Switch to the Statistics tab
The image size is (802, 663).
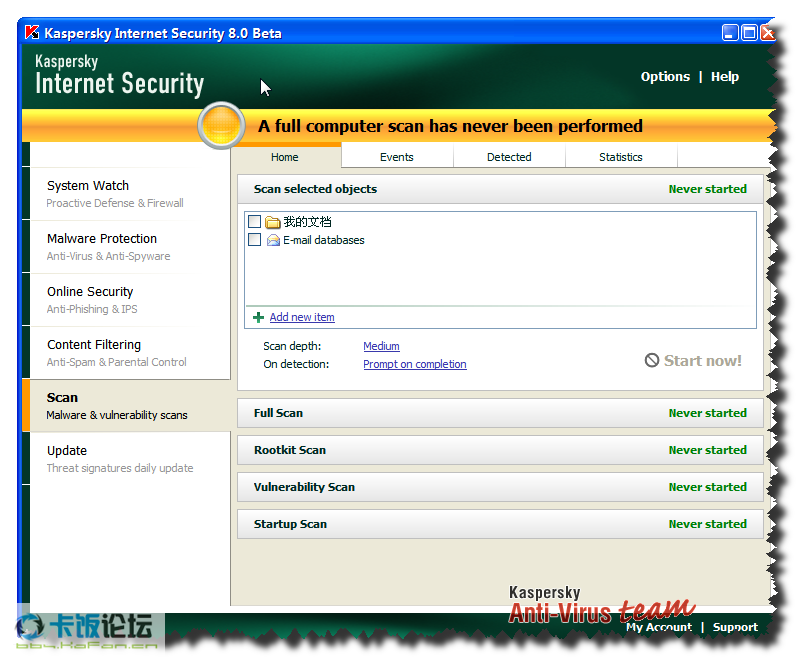[621, 157]
